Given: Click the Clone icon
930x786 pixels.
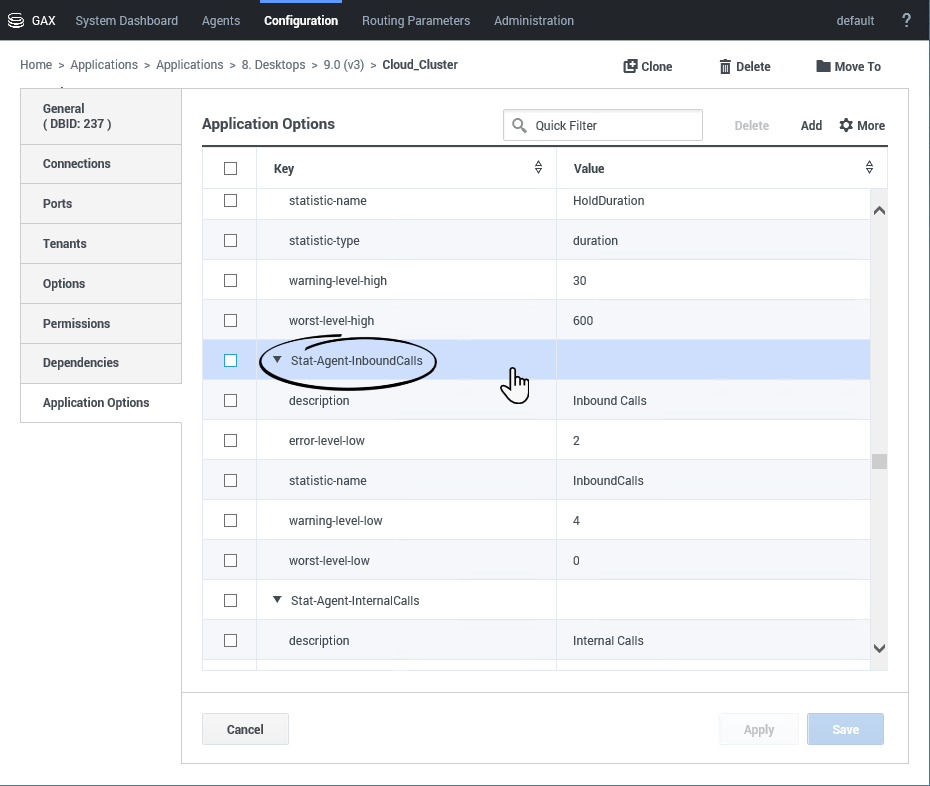Looking at the screenshot, I should coord(630,66).
